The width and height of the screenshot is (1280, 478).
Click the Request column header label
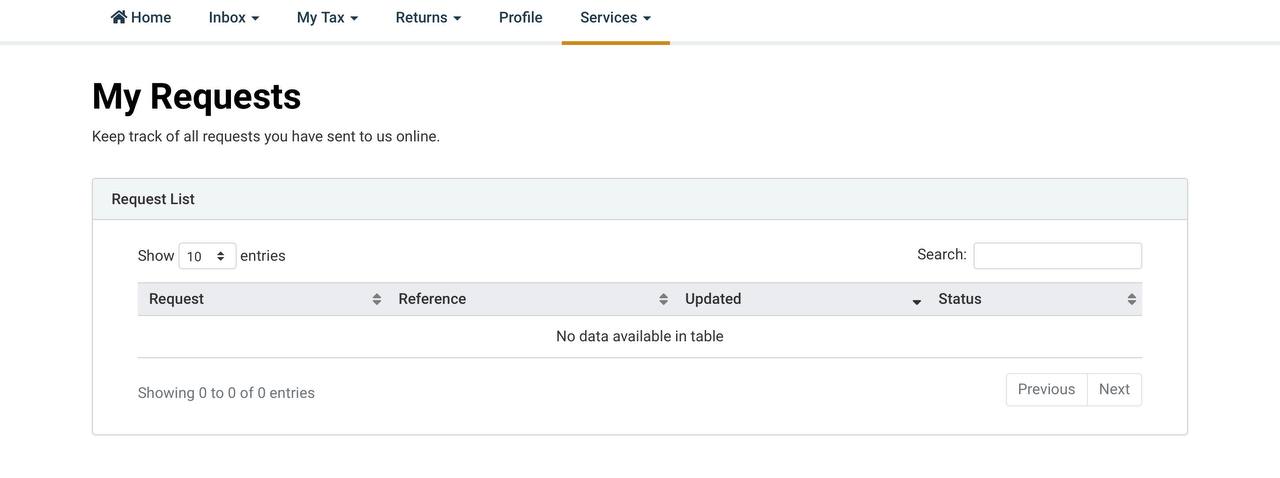(x=176, y=299)
